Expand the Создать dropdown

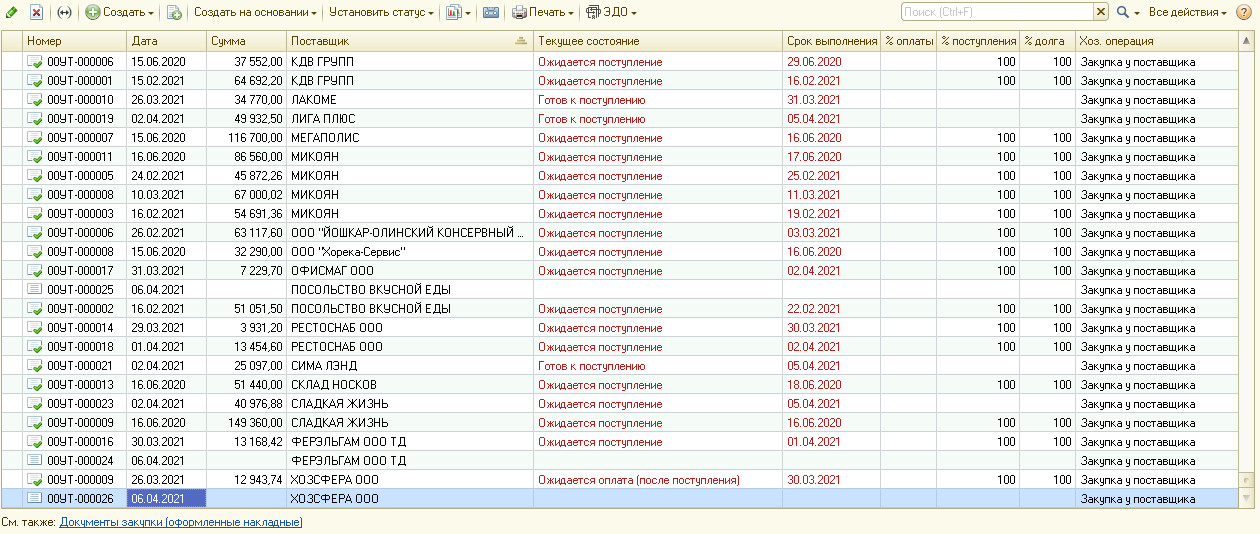coord(120,12)
